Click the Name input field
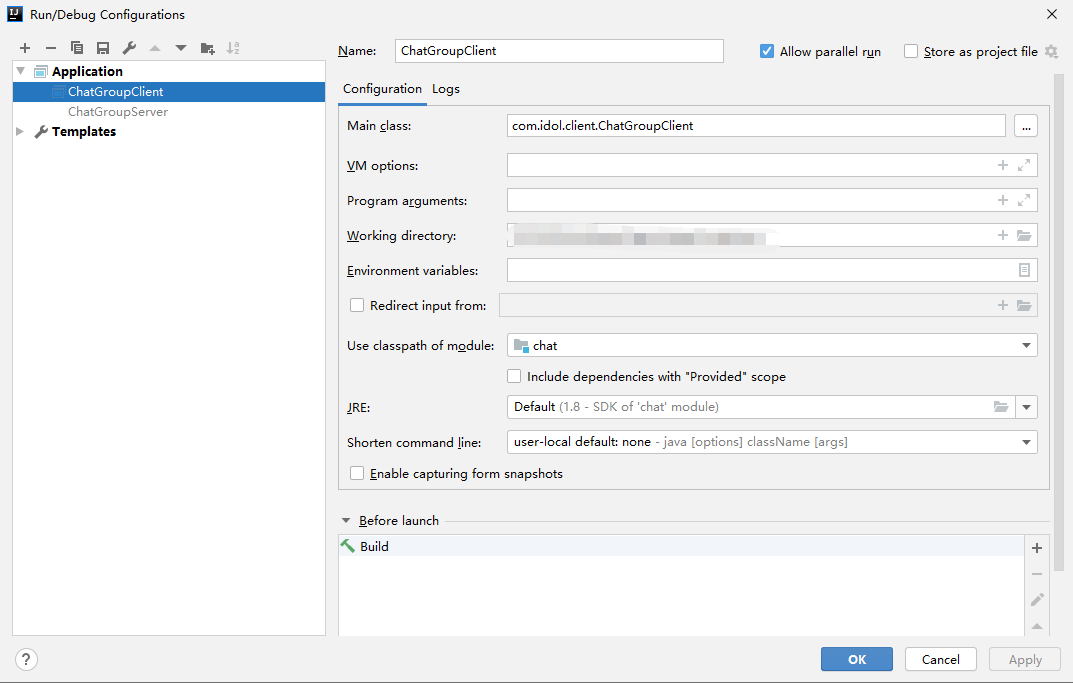The height and width of the screenshot is (683, 1073). (559, 51)
